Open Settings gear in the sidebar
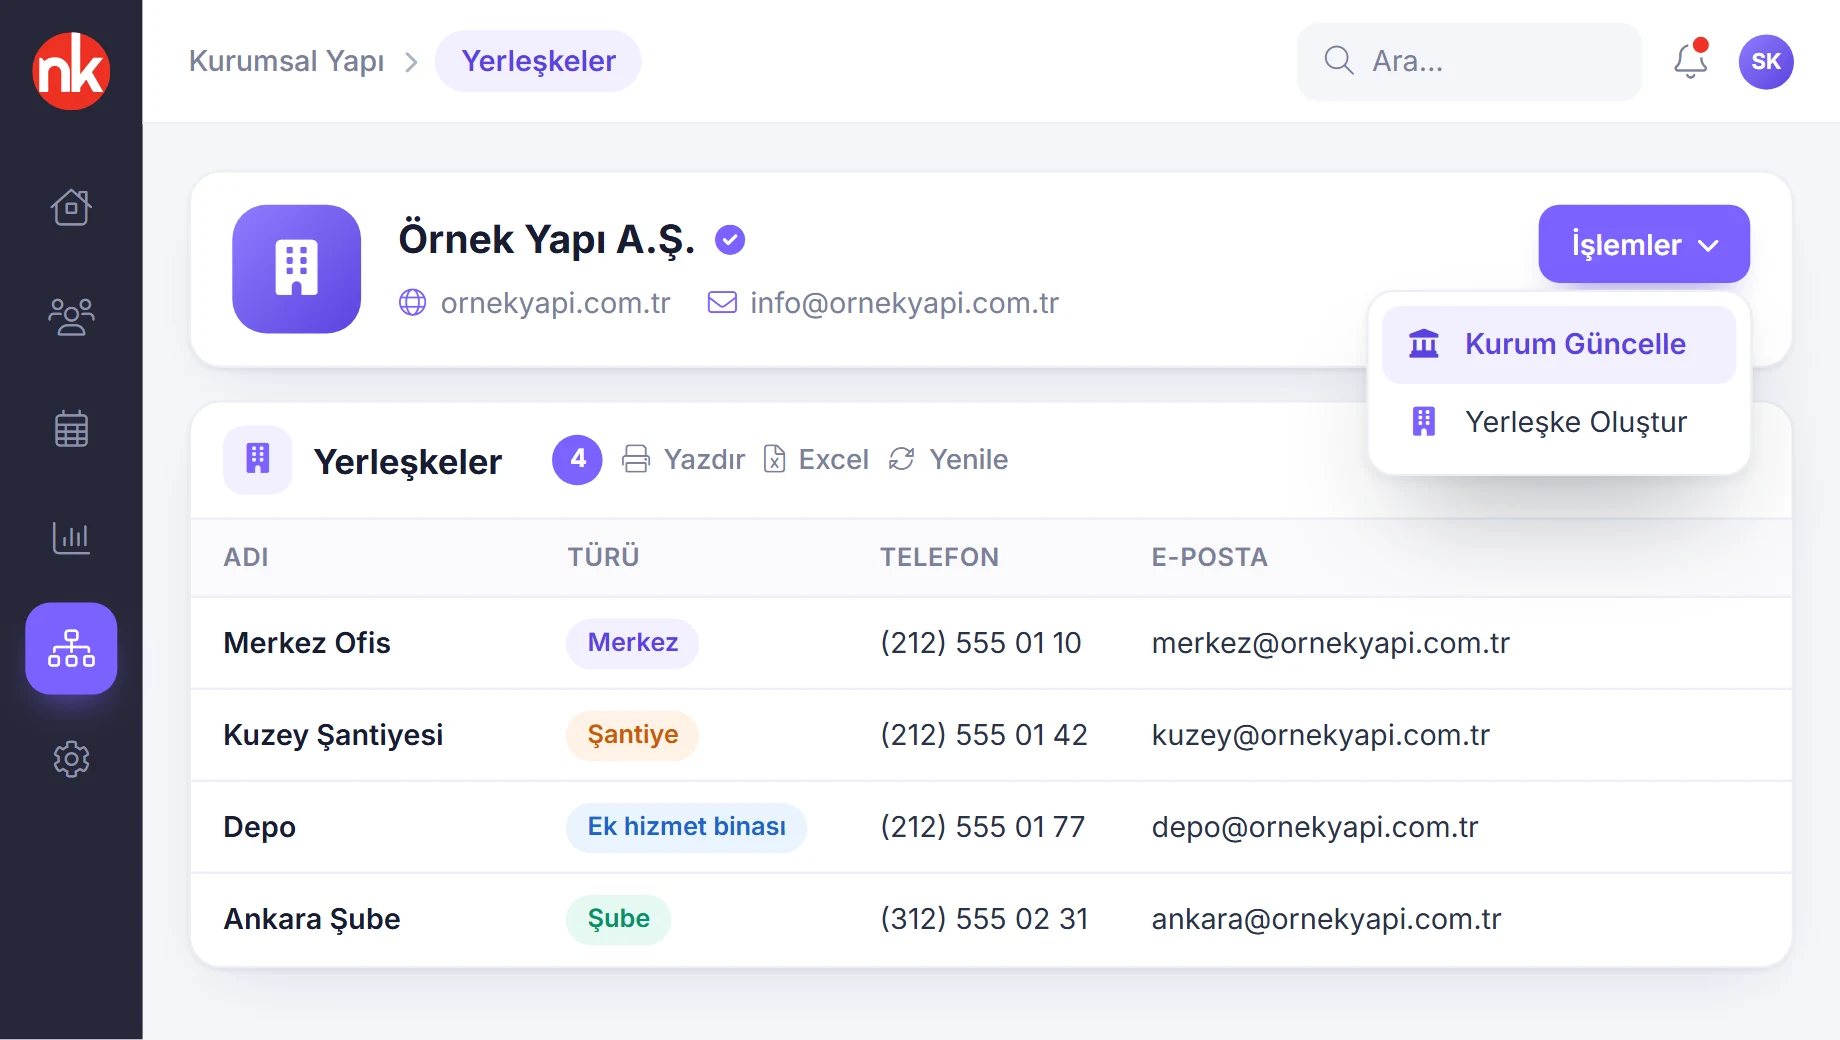The image size is (1840, 1040). (x=71, y=760)
